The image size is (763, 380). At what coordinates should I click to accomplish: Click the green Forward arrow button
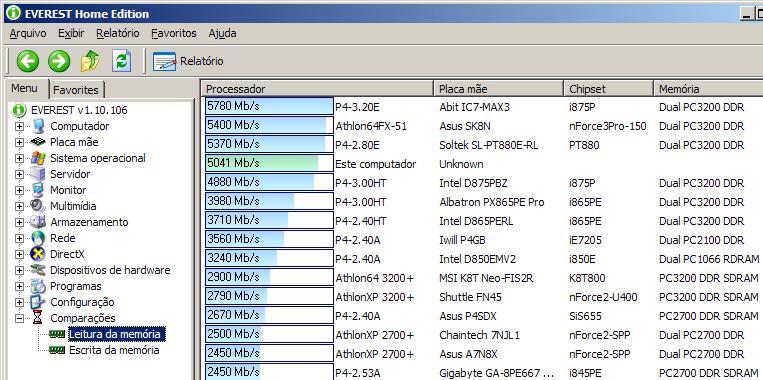[x=59, y=61]
